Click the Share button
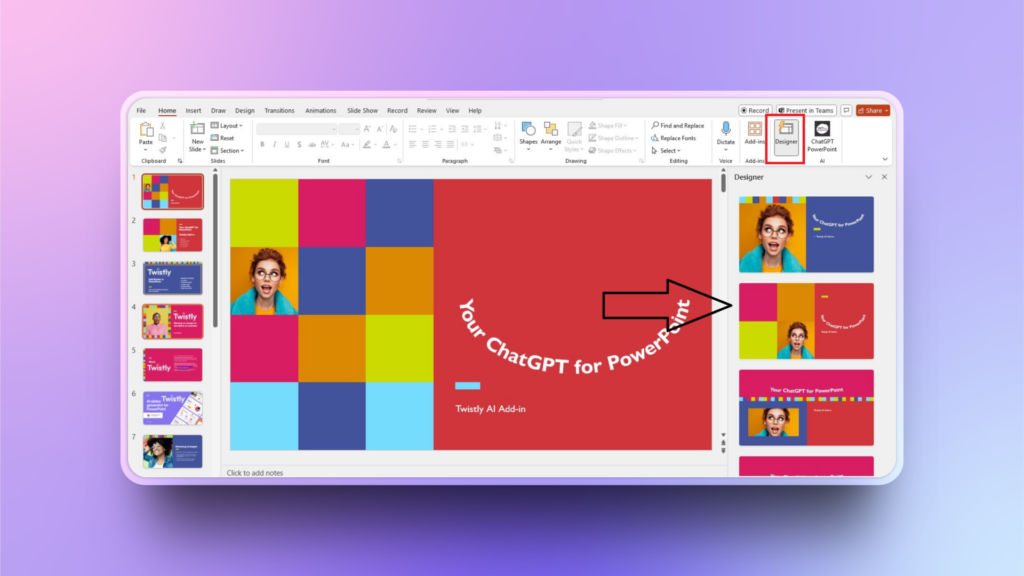This screenshot has height=576, width=1024. [x=873, y=110]
